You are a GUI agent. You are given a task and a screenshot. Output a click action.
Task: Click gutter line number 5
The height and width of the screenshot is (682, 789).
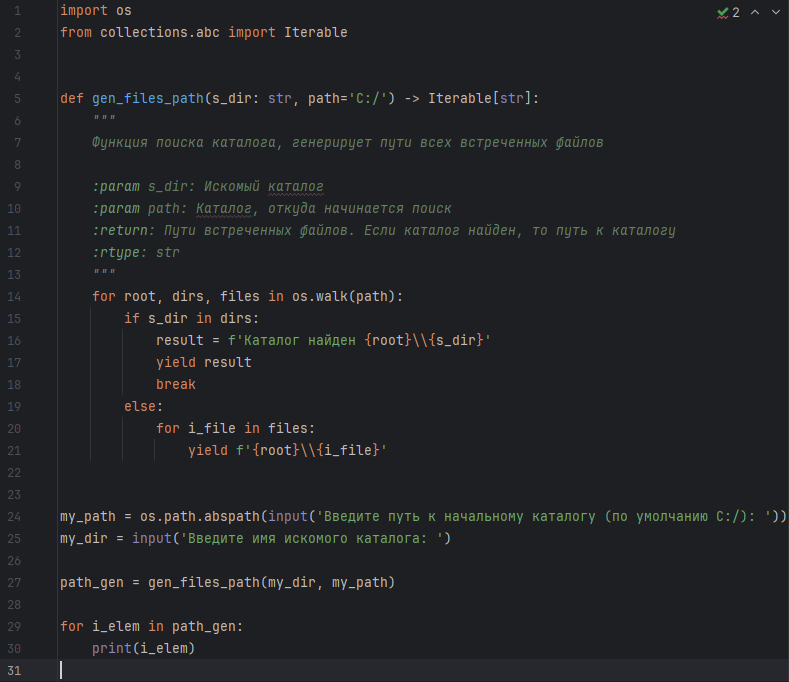click(x=18, y=99)
